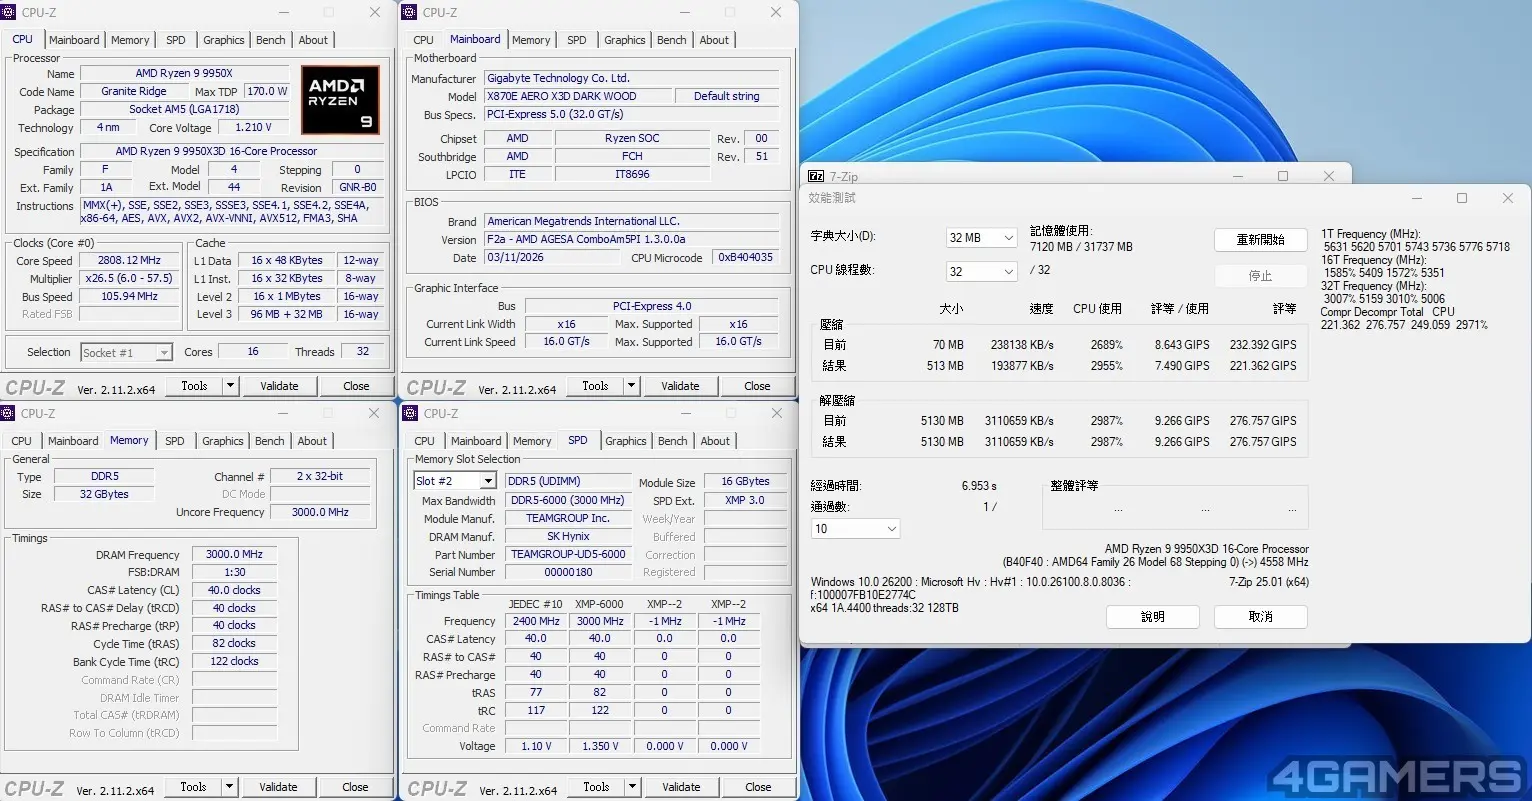1532x801 pixels.
Task: Click the CPU-Z title icon in CPU tab window
Action: pyautogui.click(x=10, y=13)
